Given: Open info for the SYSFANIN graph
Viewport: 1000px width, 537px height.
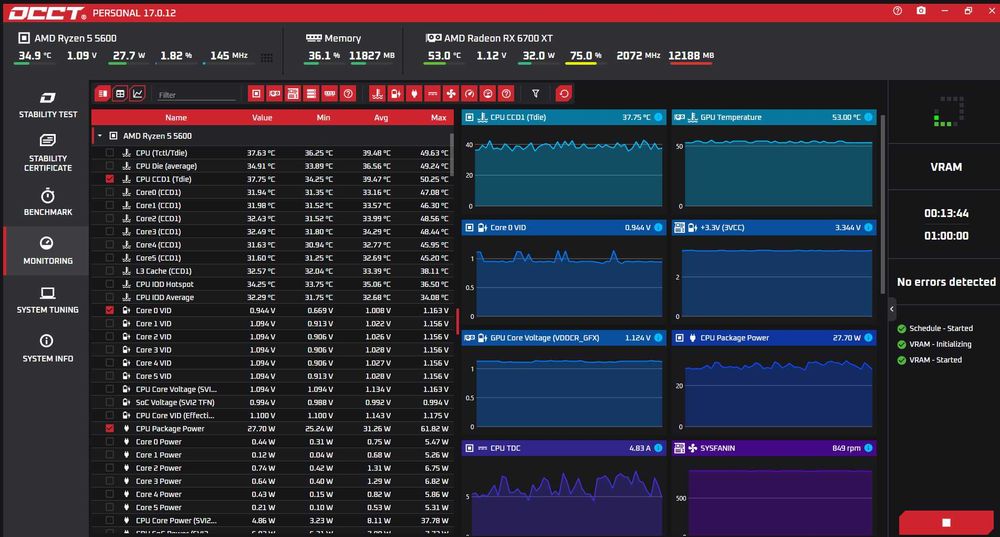Looking at the screenshot, I should coord(868,448).
